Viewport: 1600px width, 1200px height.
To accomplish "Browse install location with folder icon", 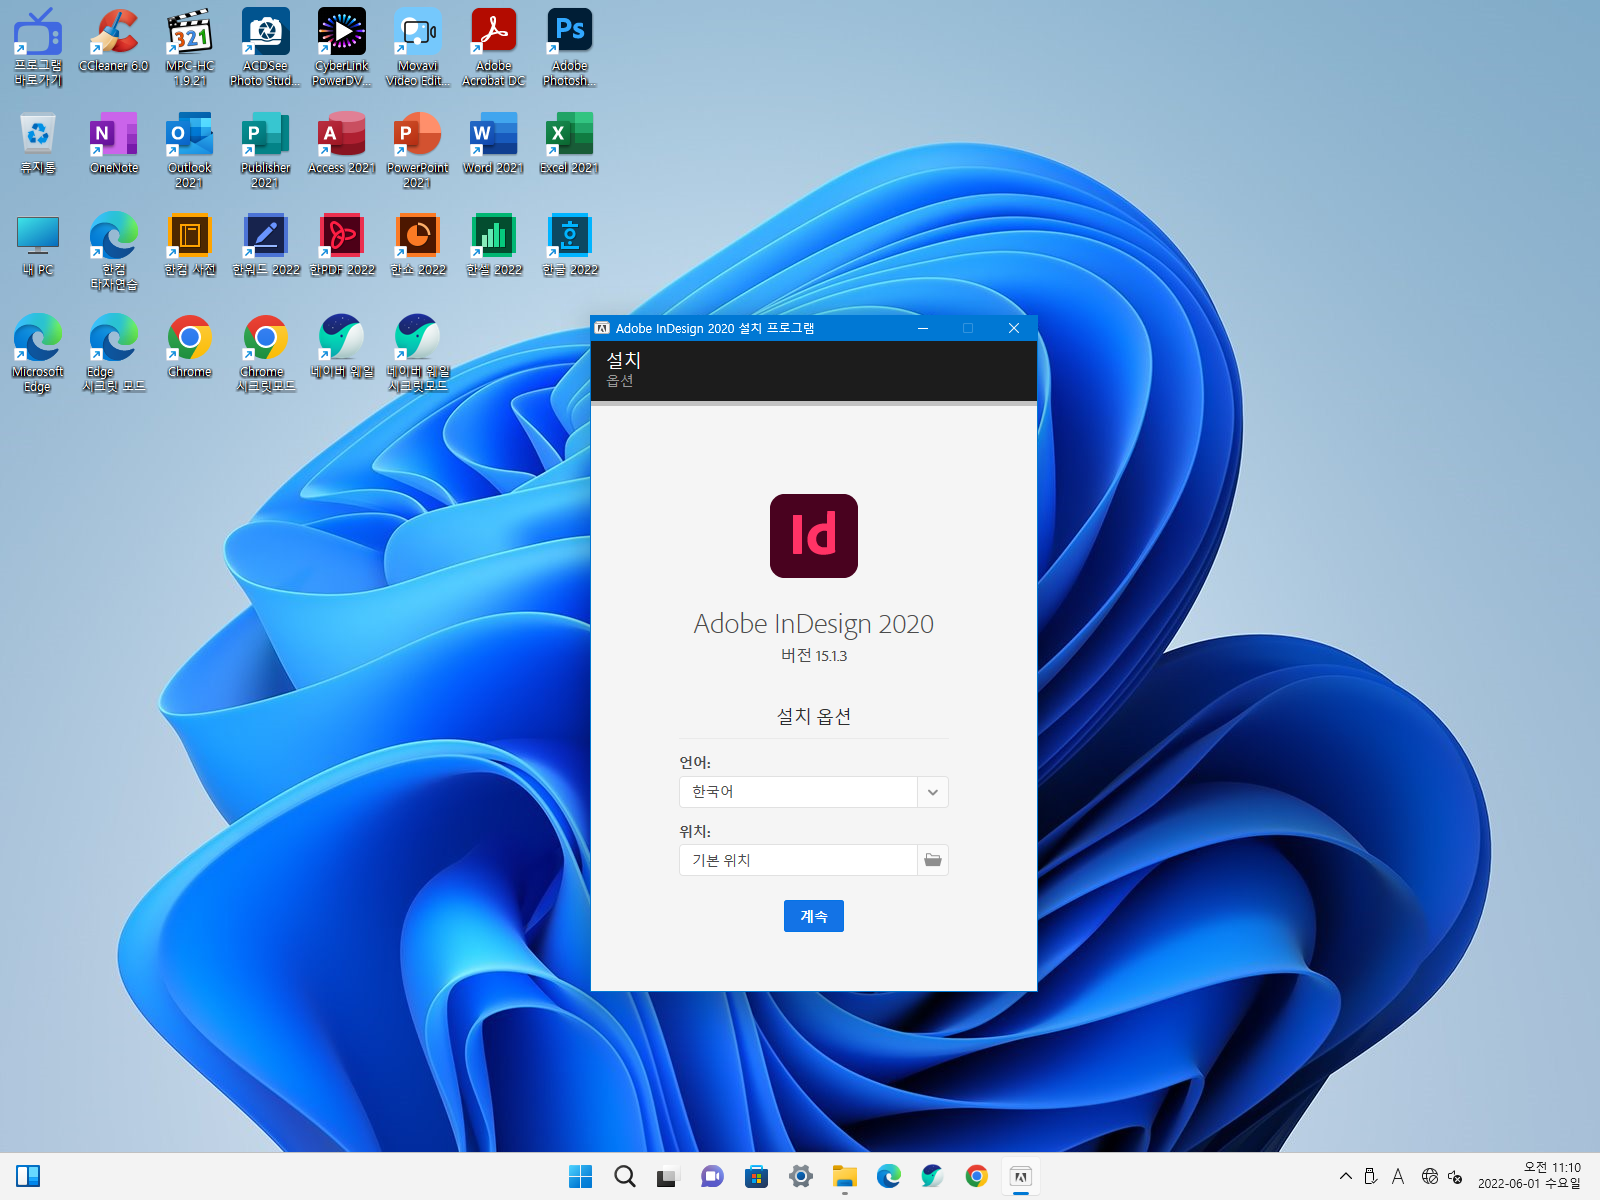I will point(933,860).
